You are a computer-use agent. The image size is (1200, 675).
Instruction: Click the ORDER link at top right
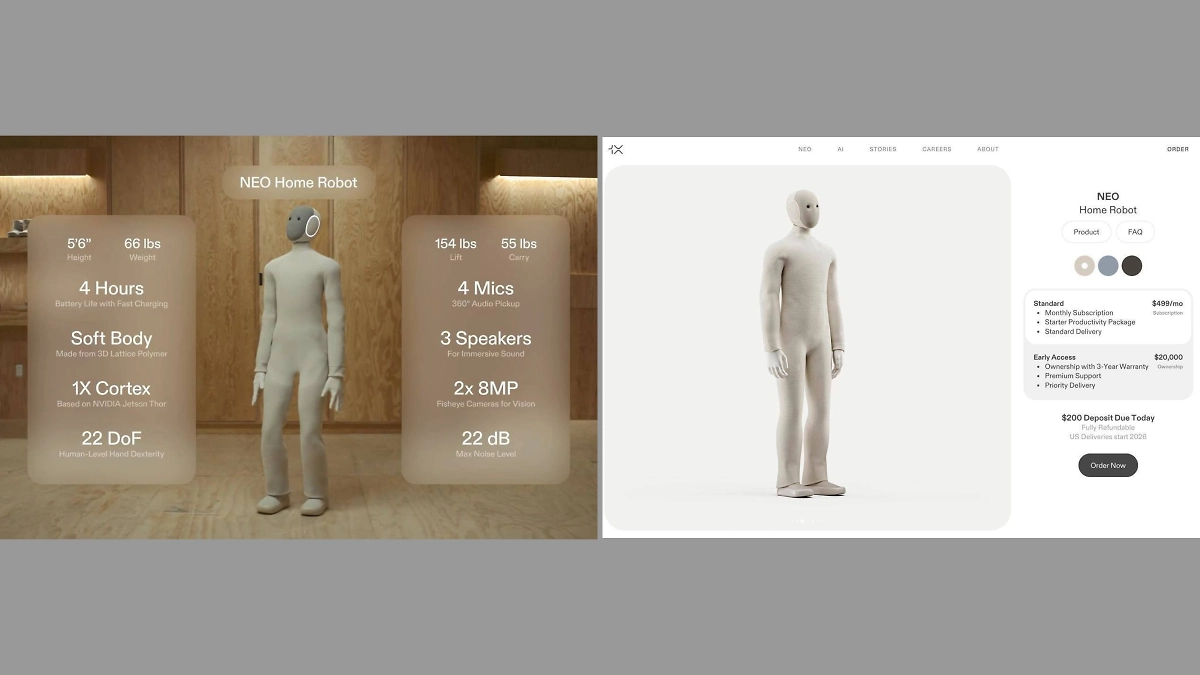[1177, 149]
